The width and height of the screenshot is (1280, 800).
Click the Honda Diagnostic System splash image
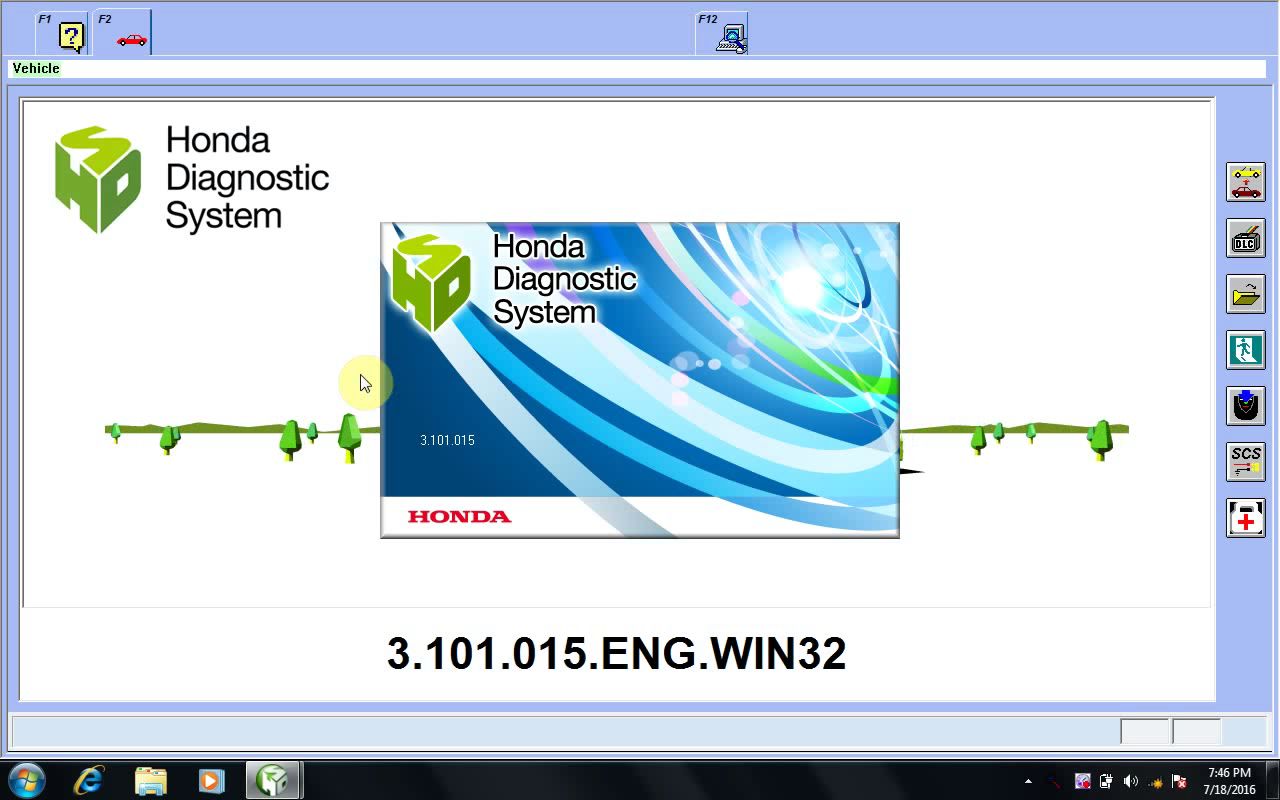(x=640, y=380)
